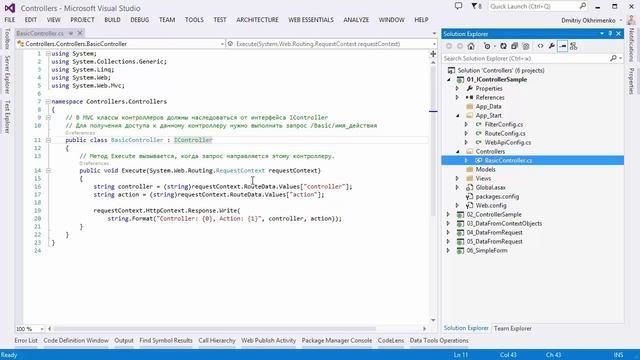
Task: Click the Dmitriy Okhrimenko account name
Action: [x=588, y=20]
